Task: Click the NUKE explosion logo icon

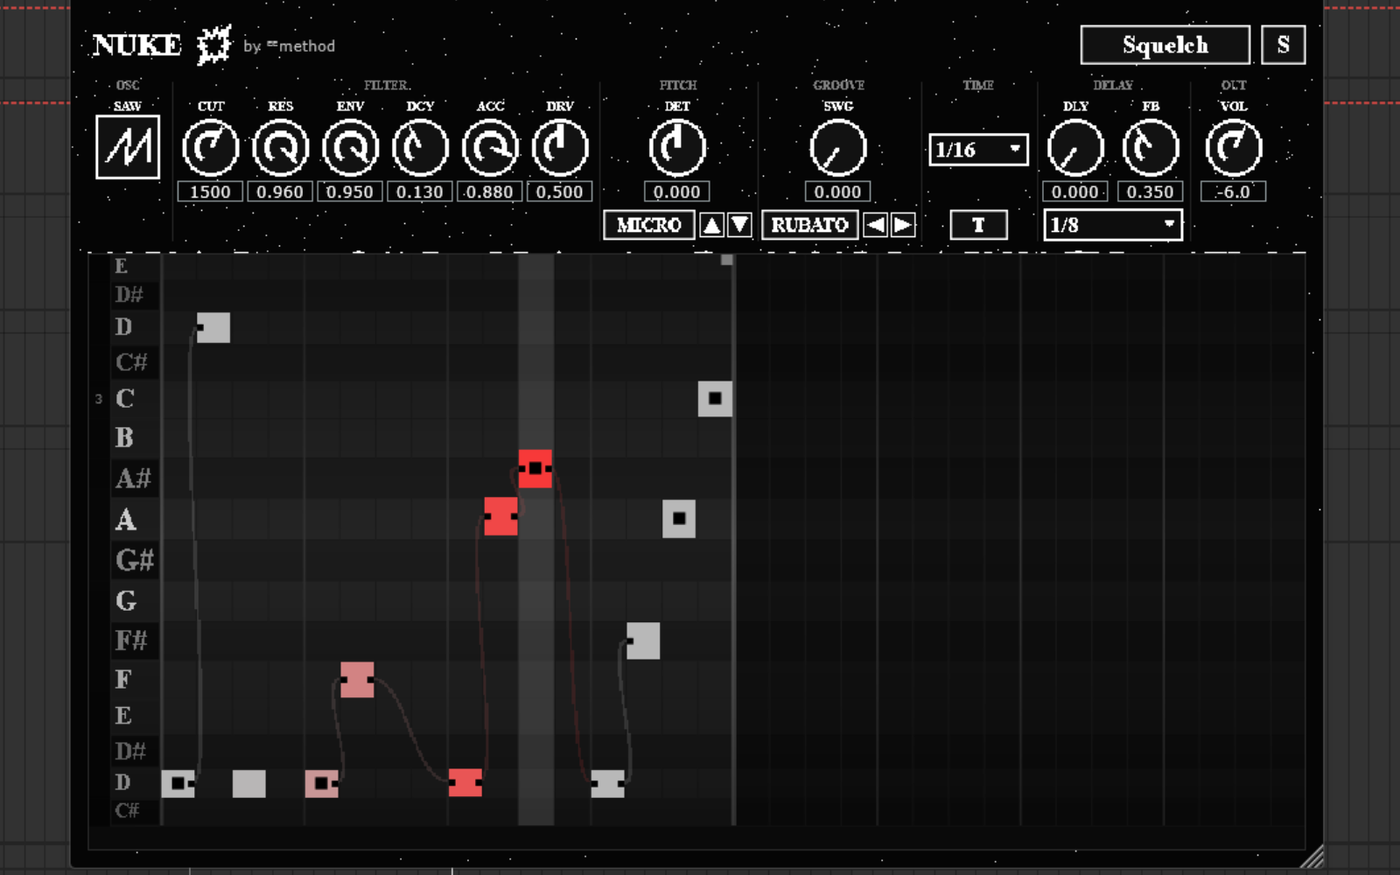Action: click(x=213, y=45)
